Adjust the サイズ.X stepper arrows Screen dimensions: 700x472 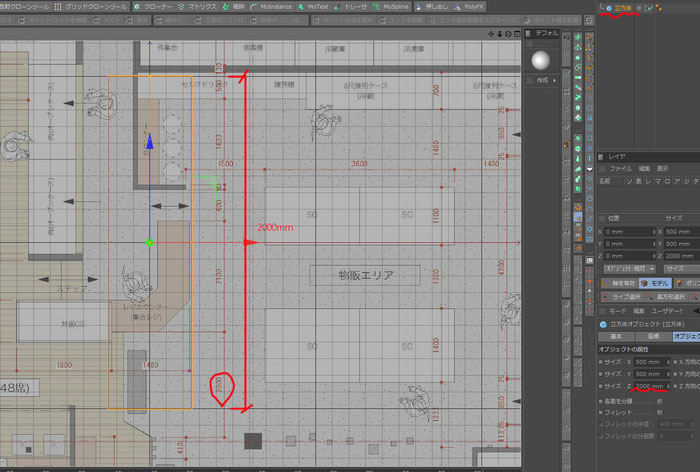point(668,362)
